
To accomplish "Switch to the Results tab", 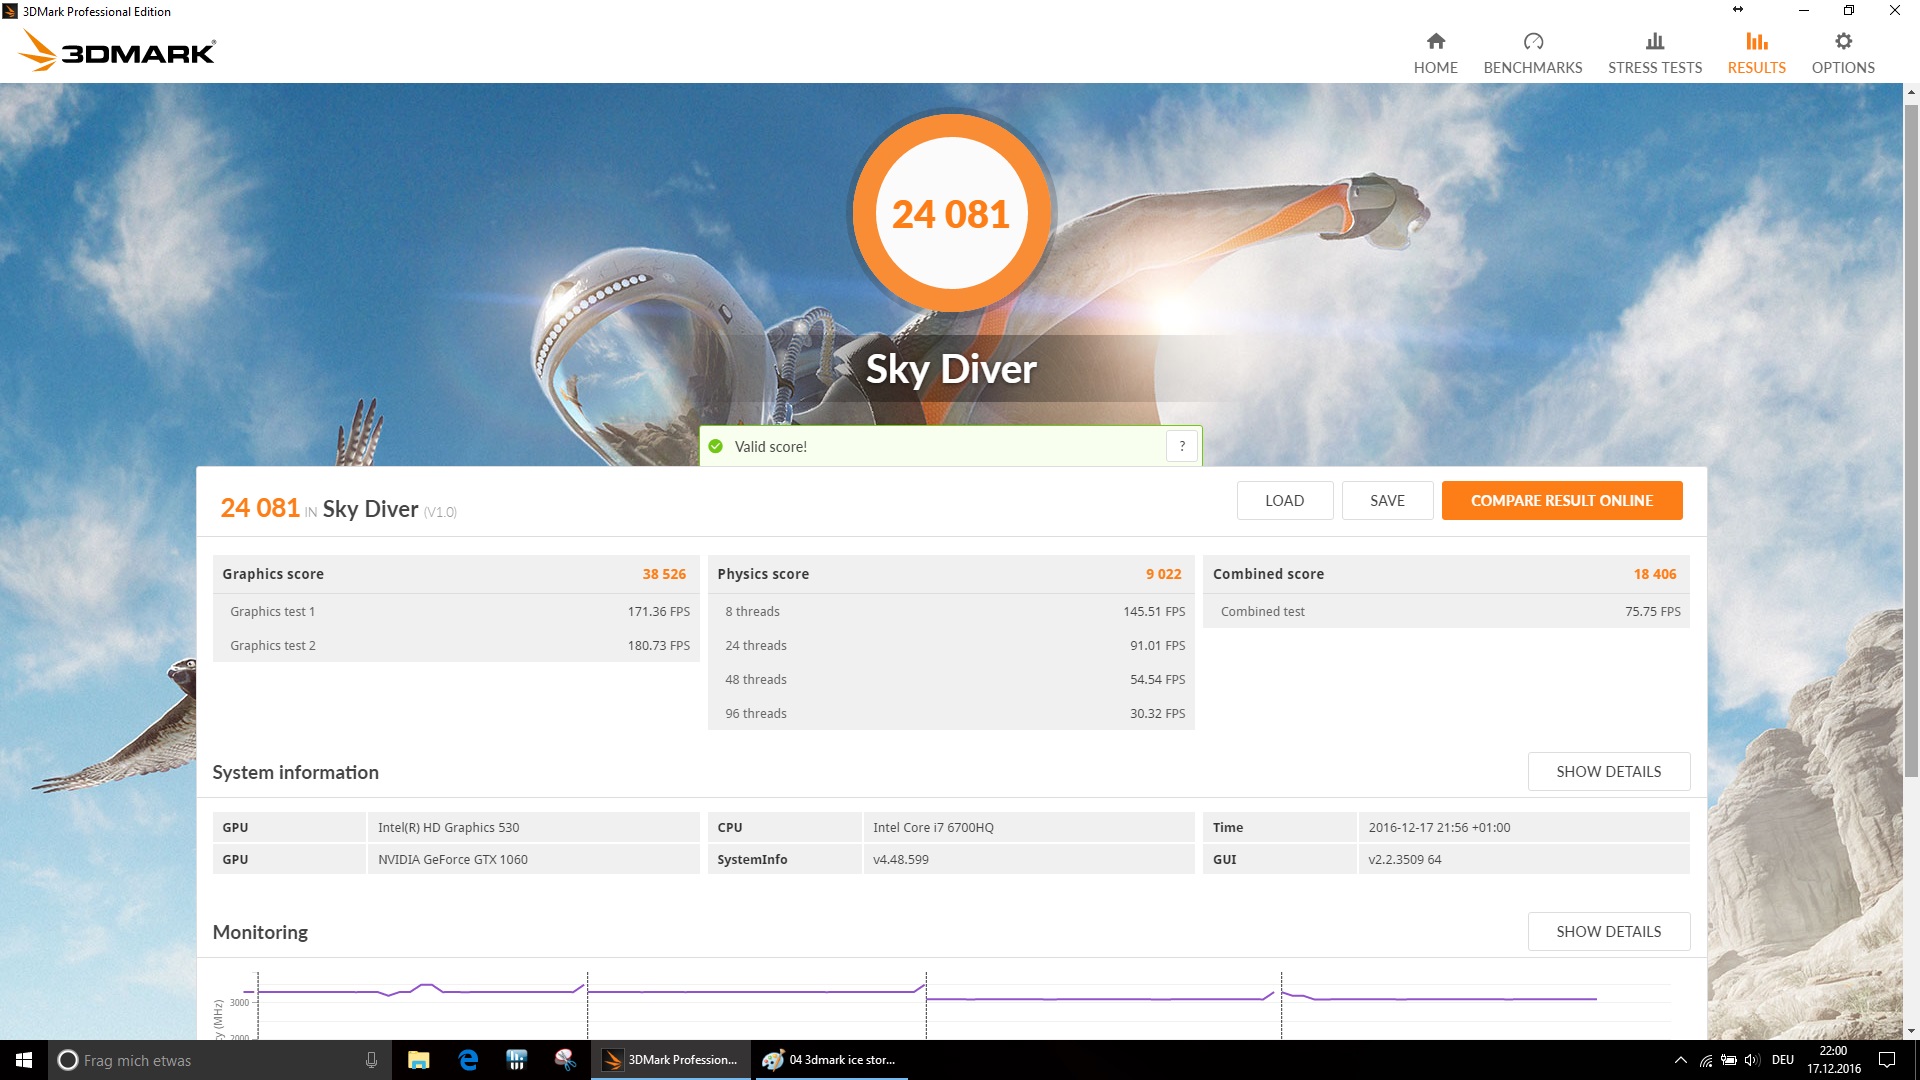I will pos(1756,52).
